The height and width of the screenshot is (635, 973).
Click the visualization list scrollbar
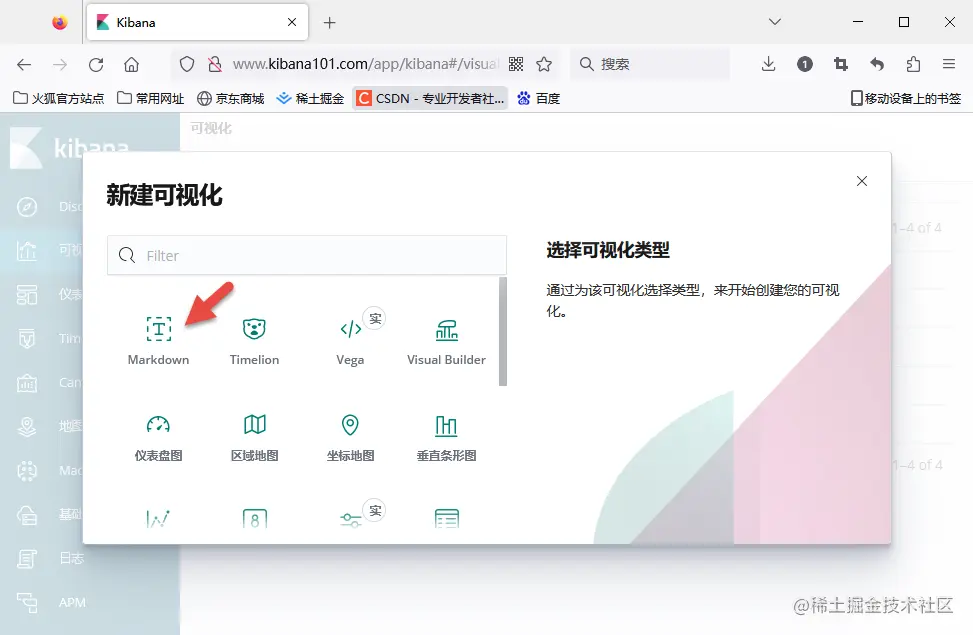point(503,331)
